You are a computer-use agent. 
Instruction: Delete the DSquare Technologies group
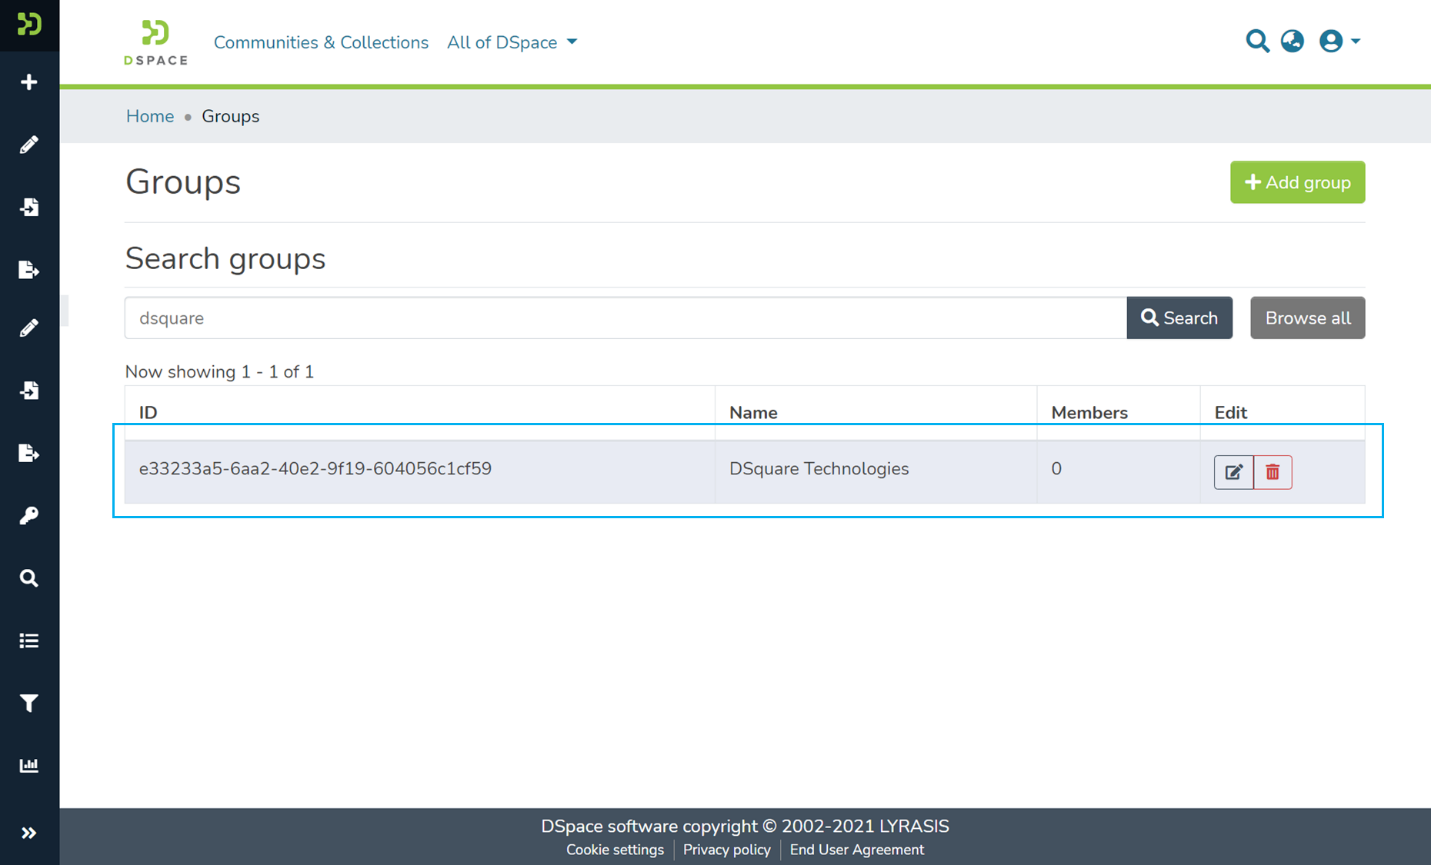coord(1272,472)
